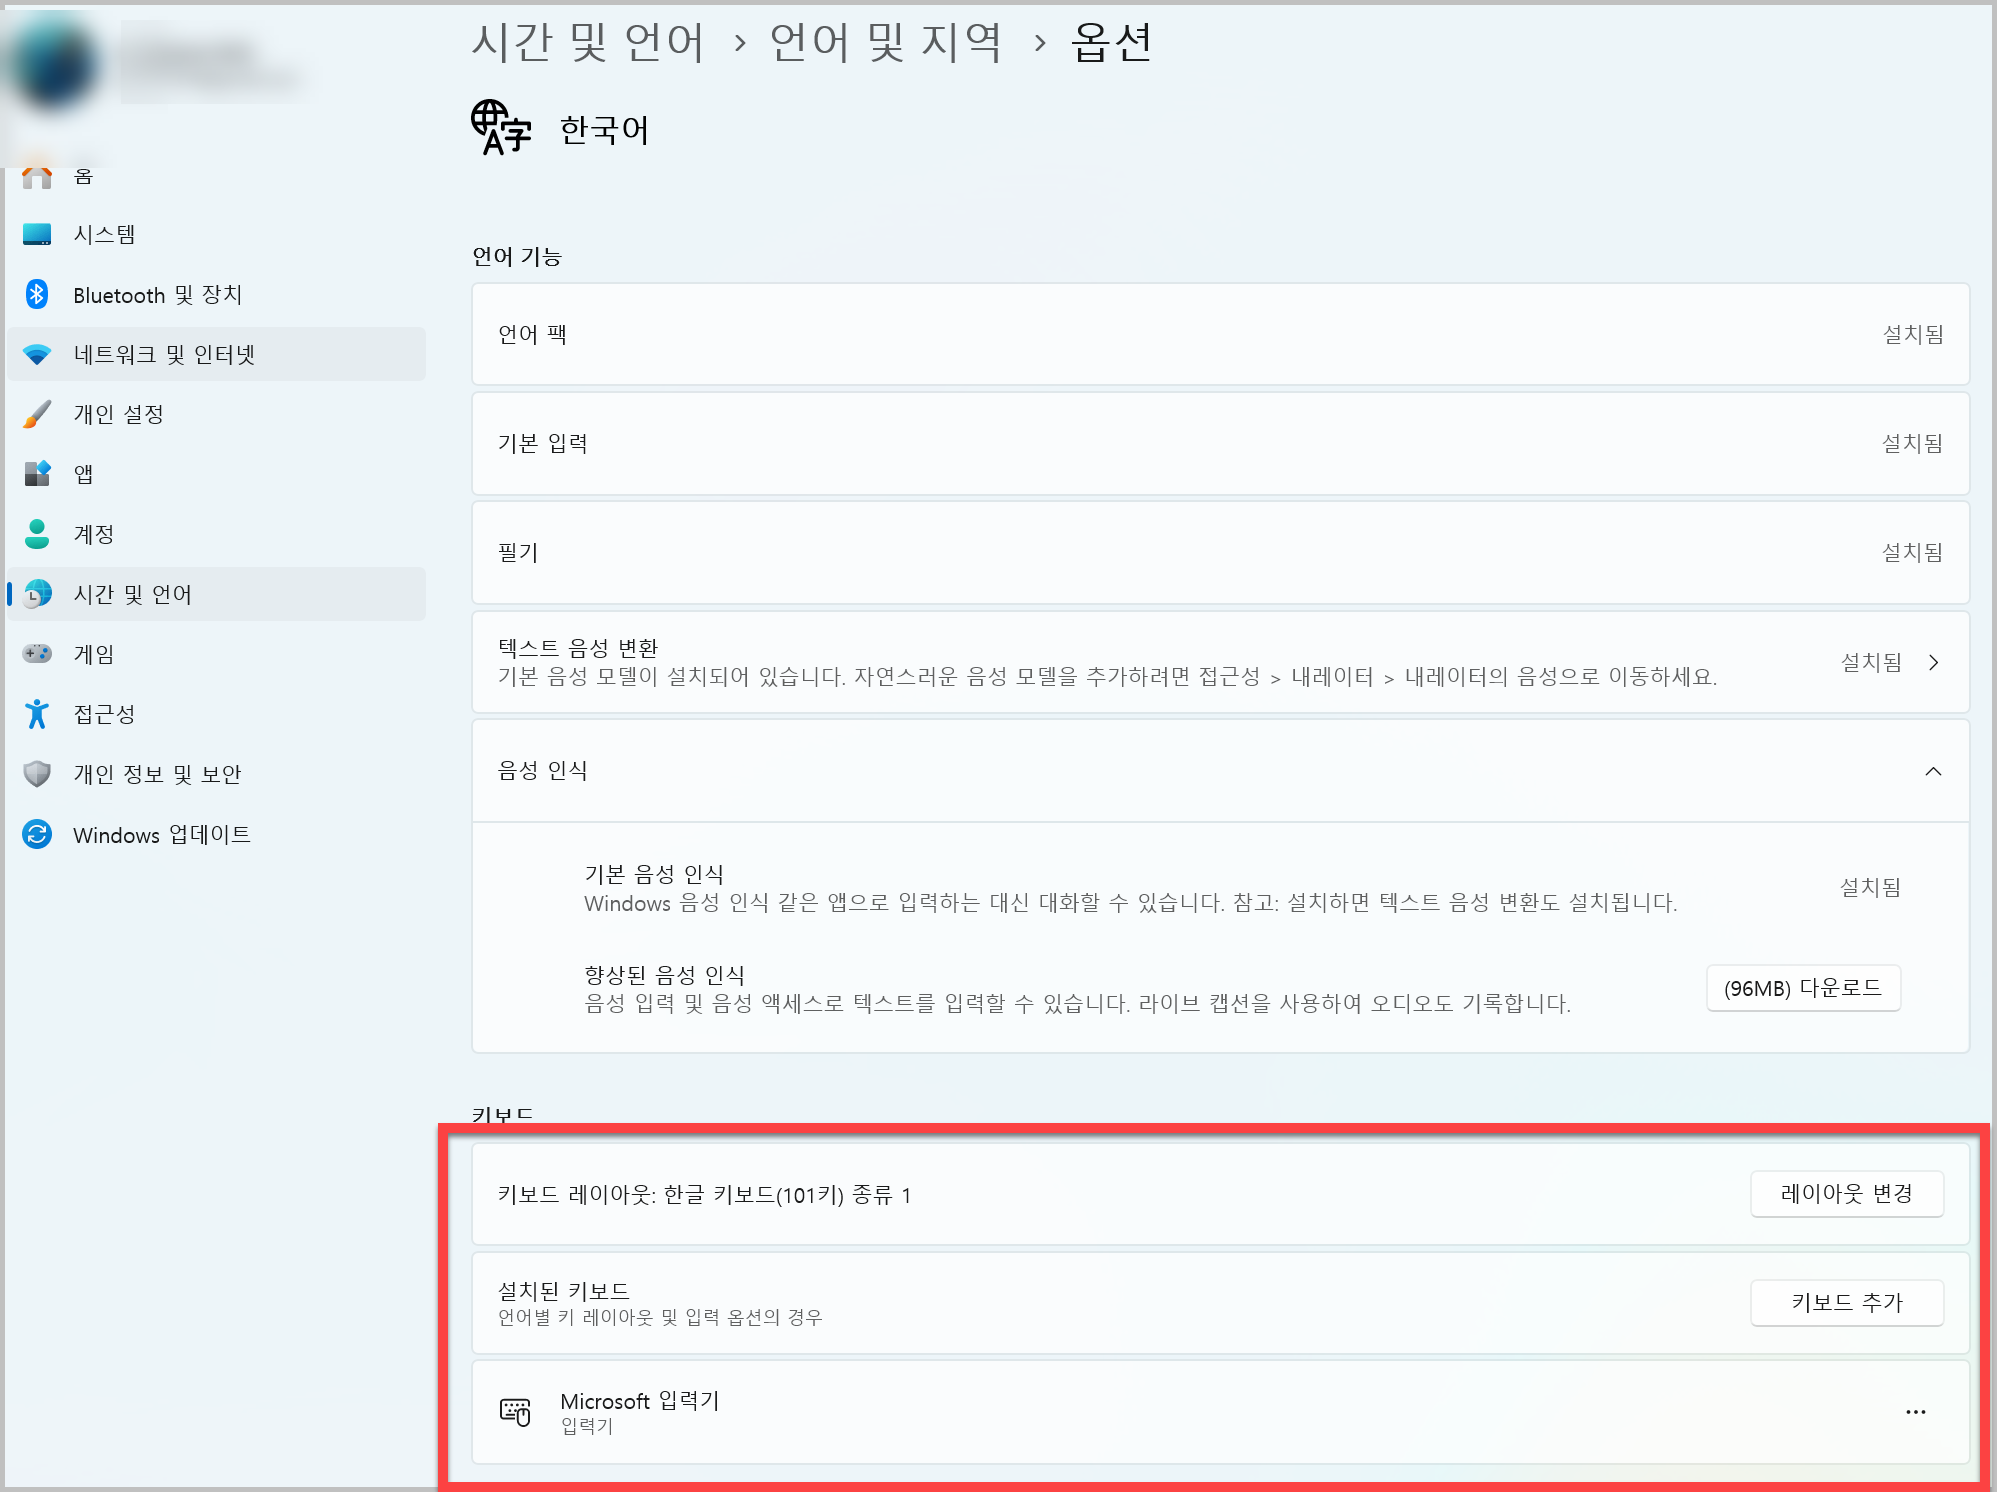Click the 키보드 추가 button
The image size is (1997, 1492).
[x=1846, y=1302]
